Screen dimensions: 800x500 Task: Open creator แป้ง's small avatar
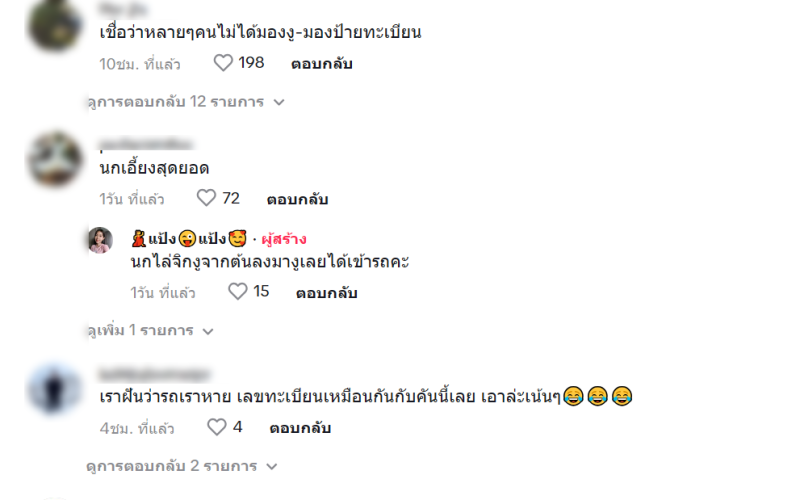(x=101, y=240)
